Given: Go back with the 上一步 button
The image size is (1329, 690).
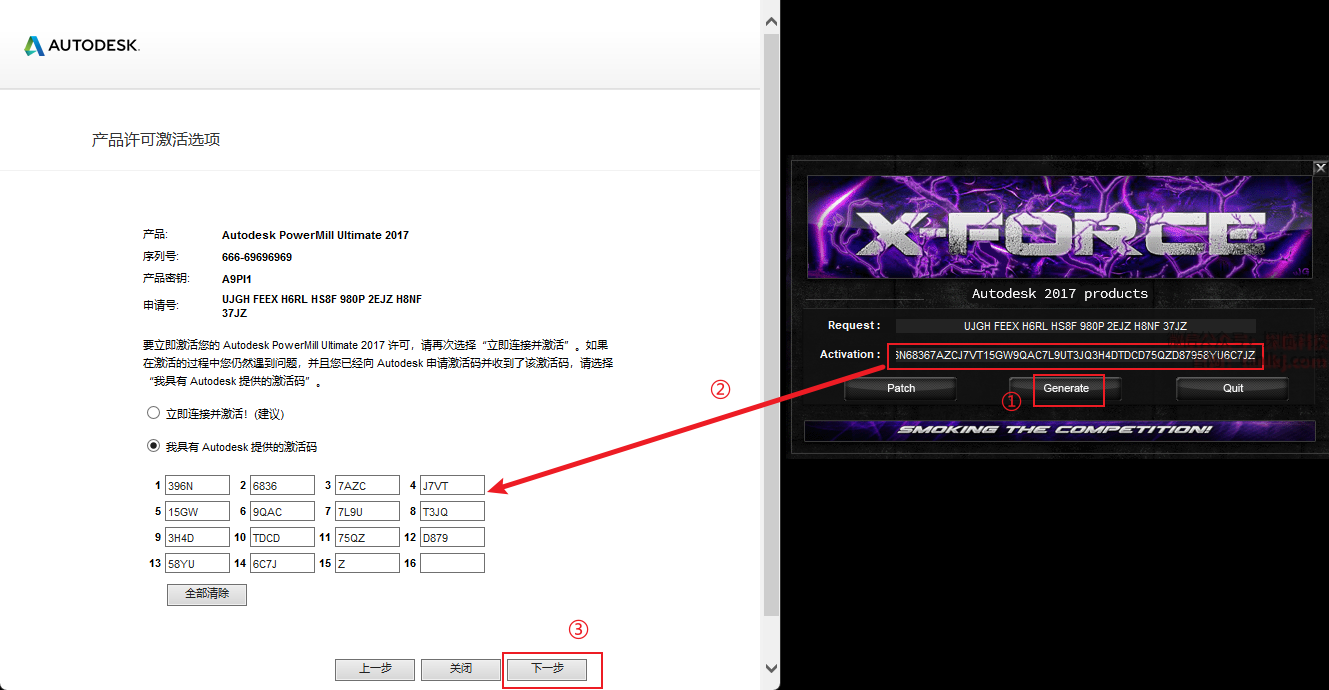Looking at the screenshot, I should point(374,669).
